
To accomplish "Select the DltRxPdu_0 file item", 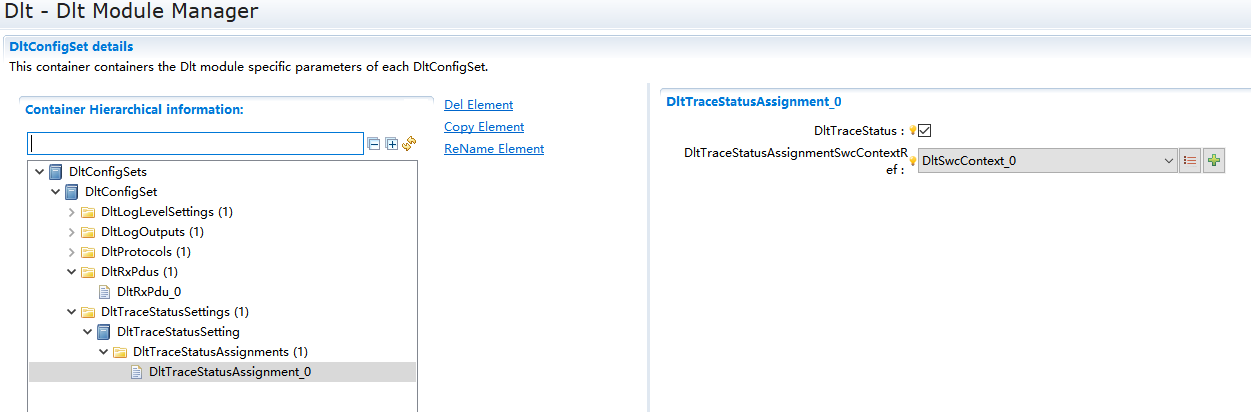I will point(148,292).
